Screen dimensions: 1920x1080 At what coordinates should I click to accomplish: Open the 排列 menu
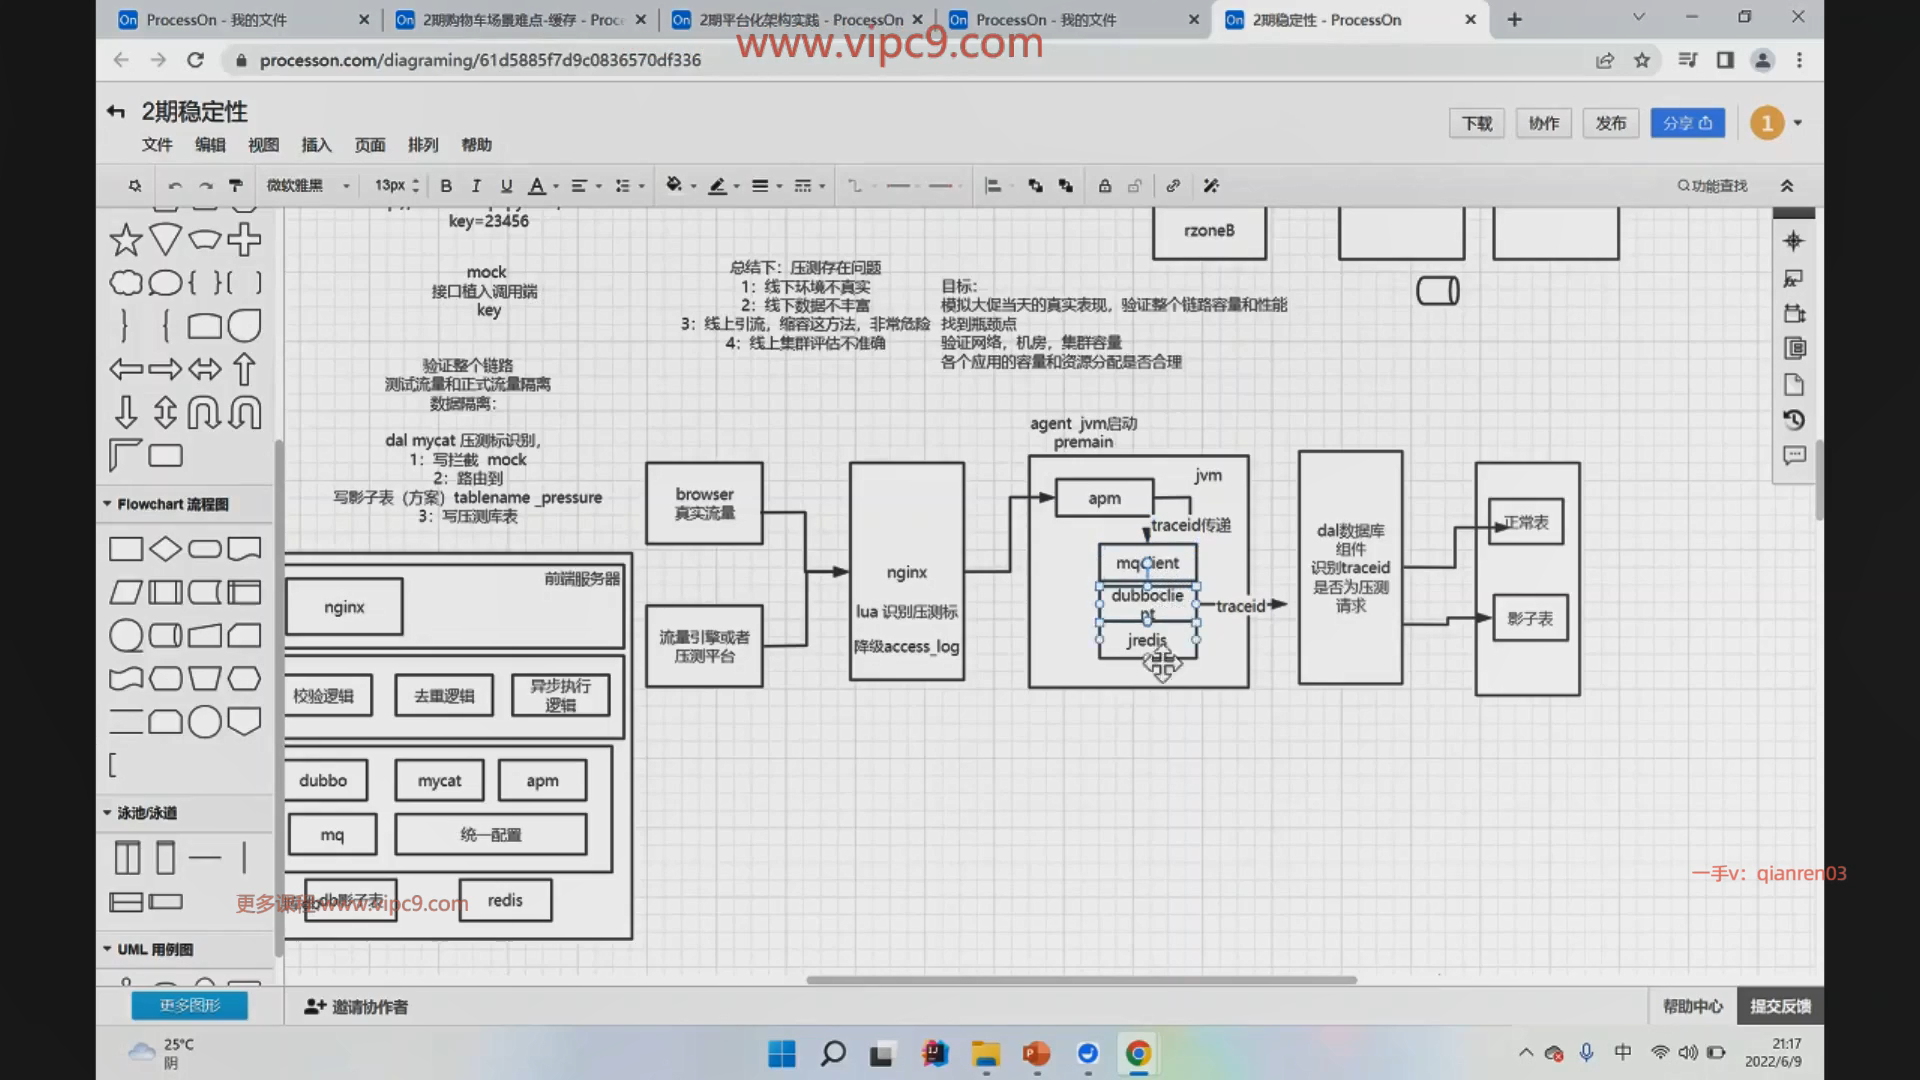[423, 145]
